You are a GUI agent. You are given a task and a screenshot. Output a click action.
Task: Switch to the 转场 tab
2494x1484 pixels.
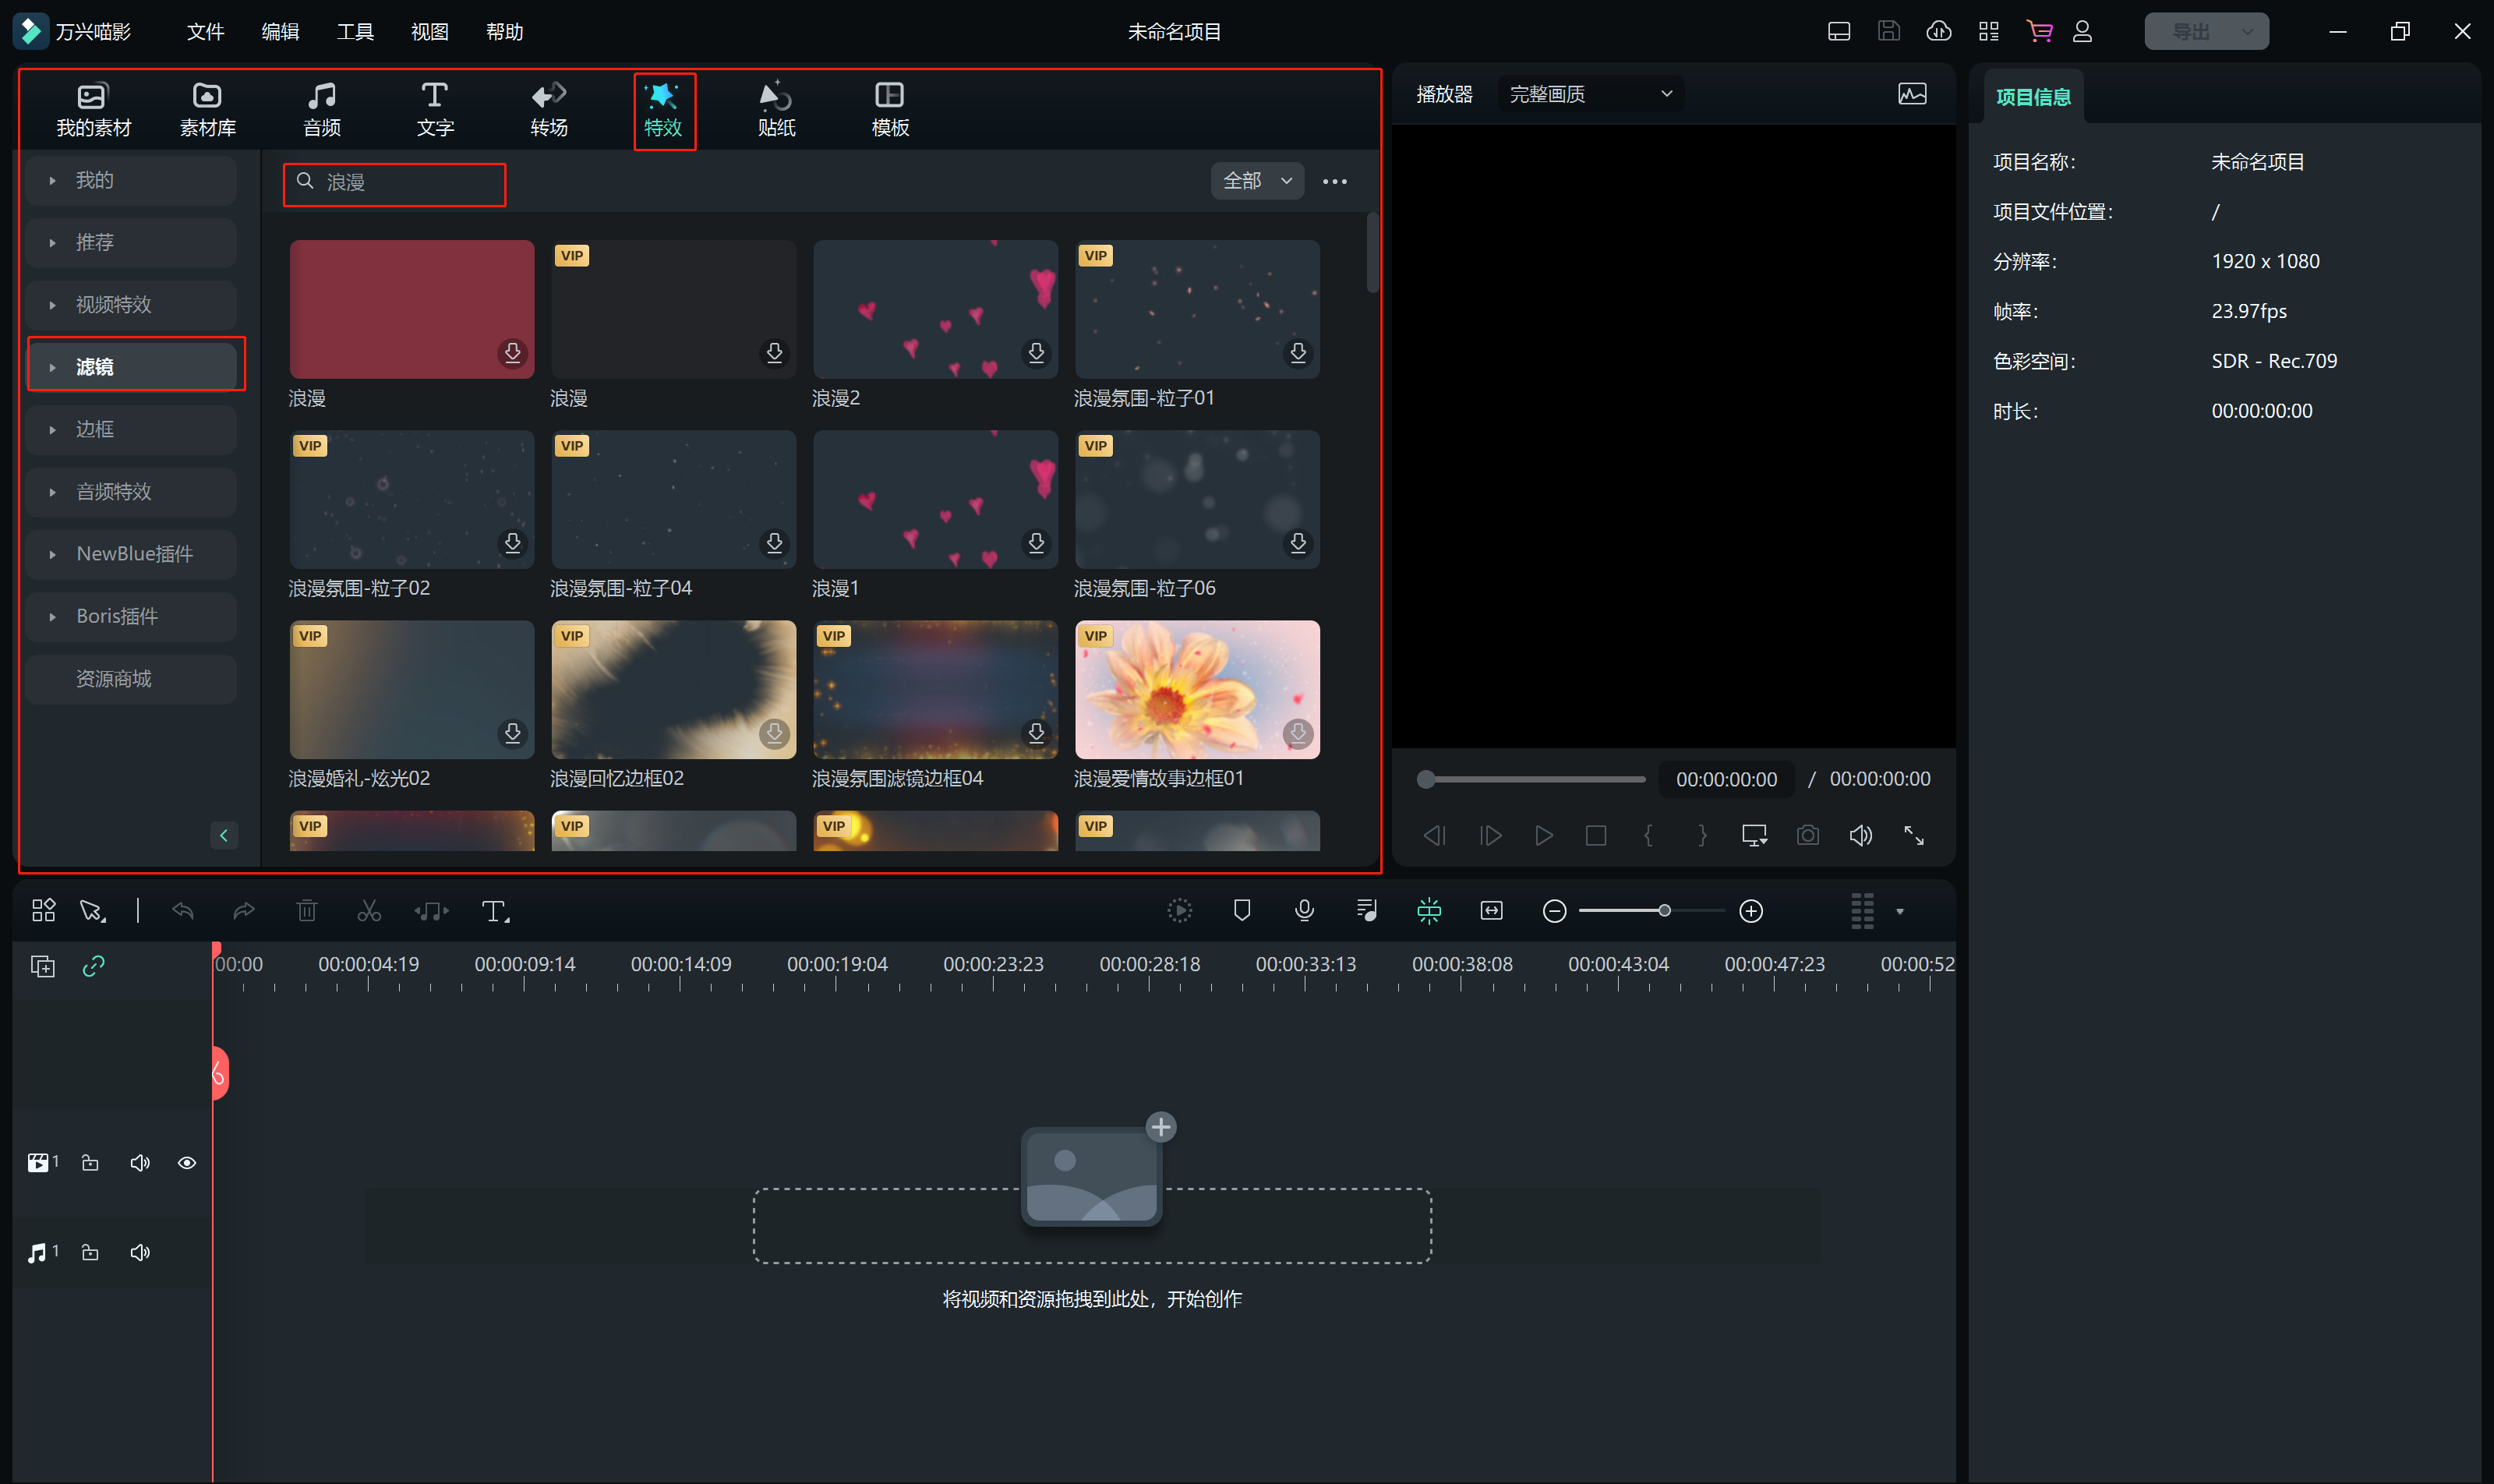pyautogui.click(x=549, y=108)
